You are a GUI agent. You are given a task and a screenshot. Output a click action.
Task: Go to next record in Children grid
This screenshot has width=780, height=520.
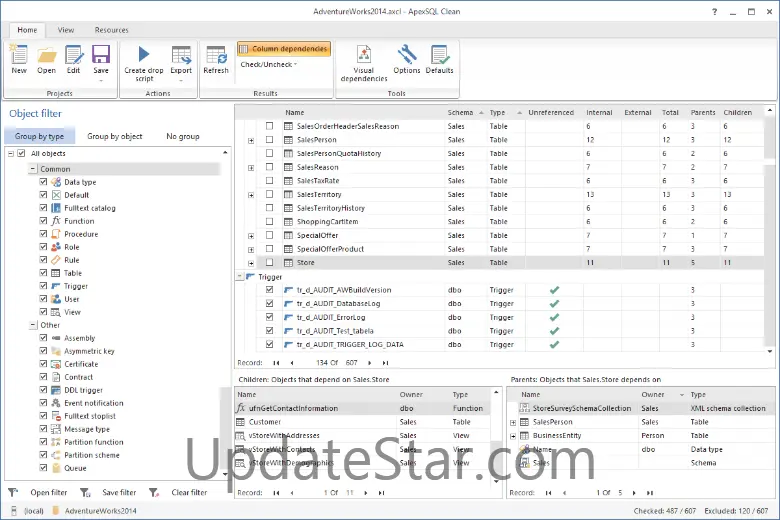[366, 493]
